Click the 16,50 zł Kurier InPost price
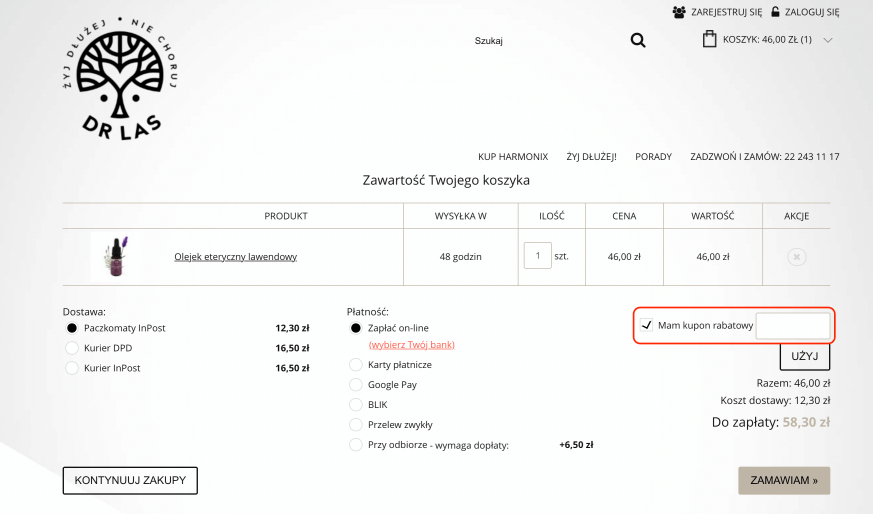 pyautogui.click(x=292, y=368)
